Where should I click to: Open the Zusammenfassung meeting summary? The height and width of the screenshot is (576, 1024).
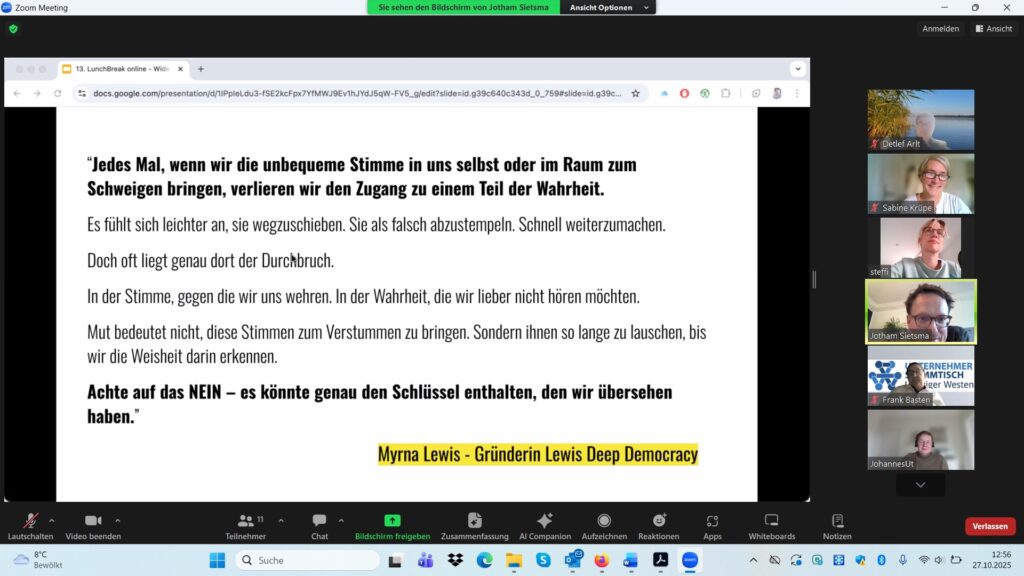pyautogui.click(x=475, y=525)
